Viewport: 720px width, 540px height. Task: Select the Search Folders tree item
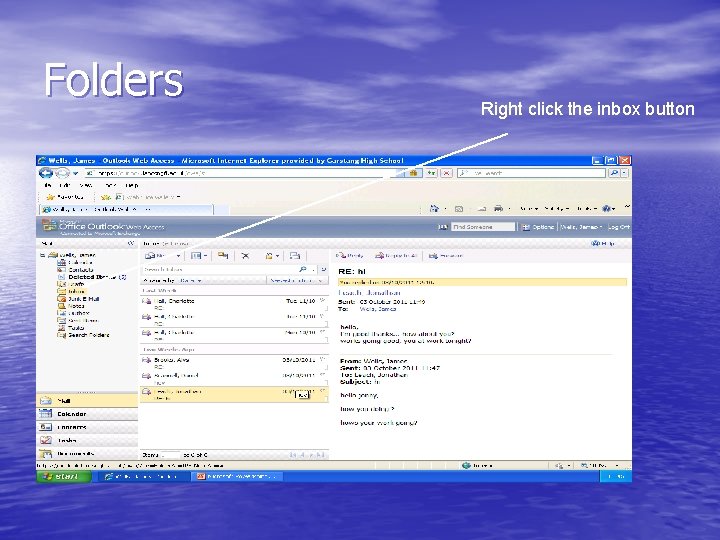(83, 335)
